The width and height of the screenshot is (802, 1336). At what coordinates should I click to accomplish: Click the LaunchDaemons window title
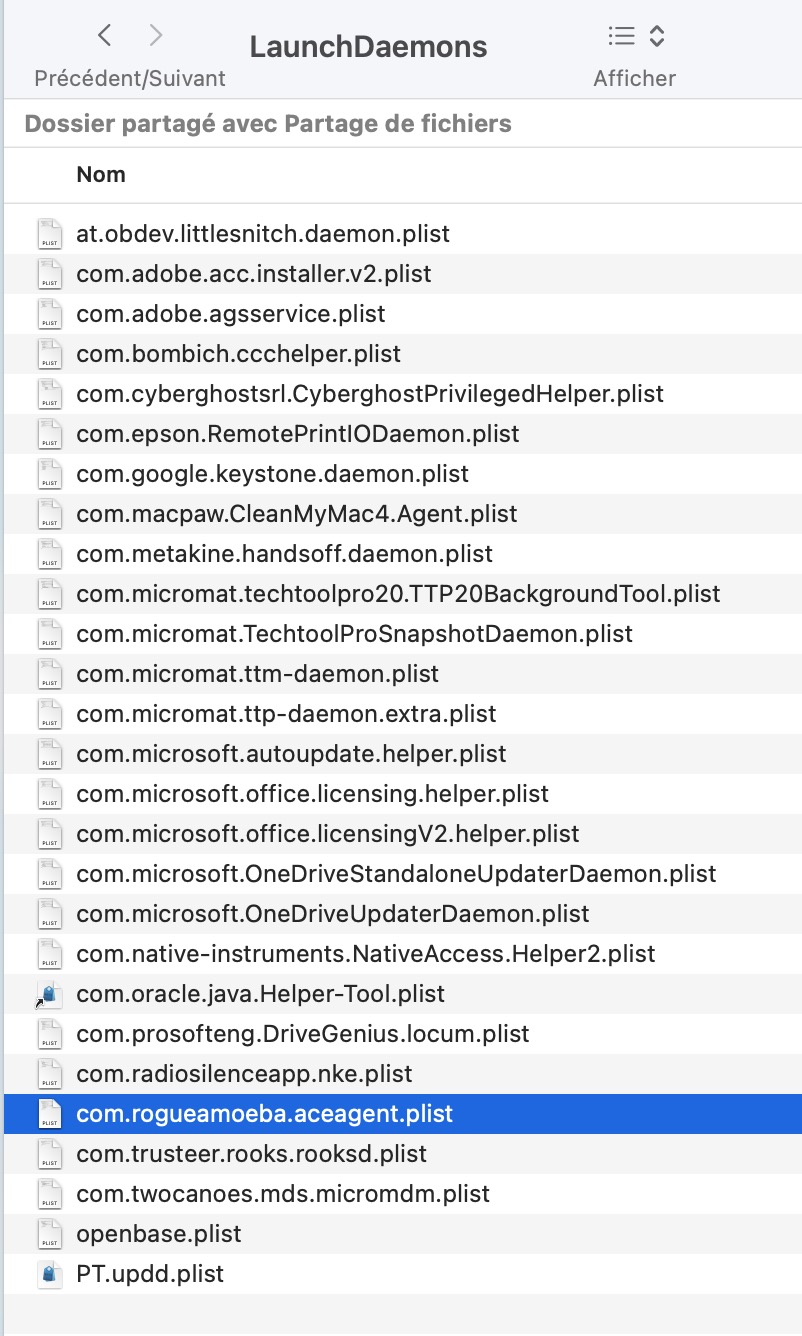(x=368, y=47)
